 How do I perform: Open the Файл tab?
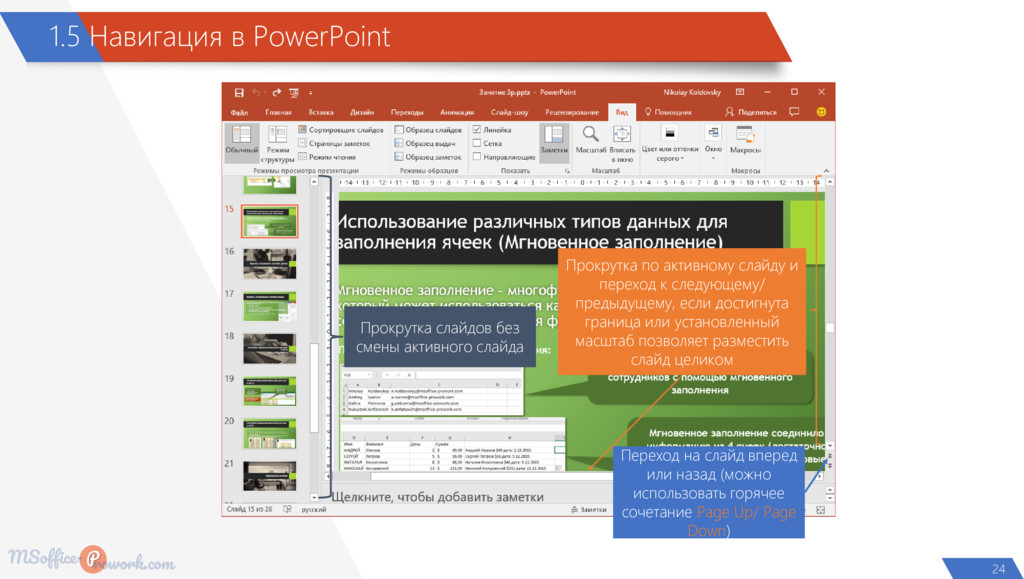point(239,112)
